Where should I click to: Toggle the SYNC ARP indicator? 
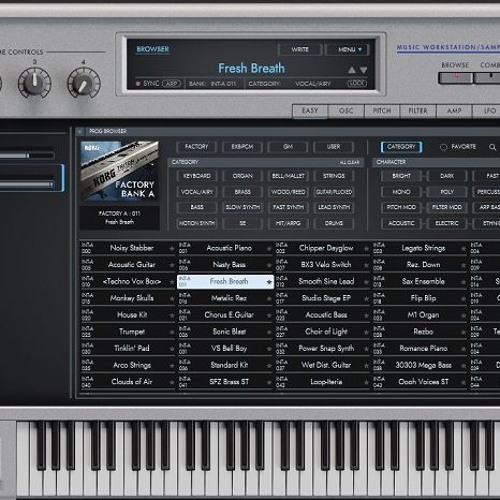[x=158, y=83]
